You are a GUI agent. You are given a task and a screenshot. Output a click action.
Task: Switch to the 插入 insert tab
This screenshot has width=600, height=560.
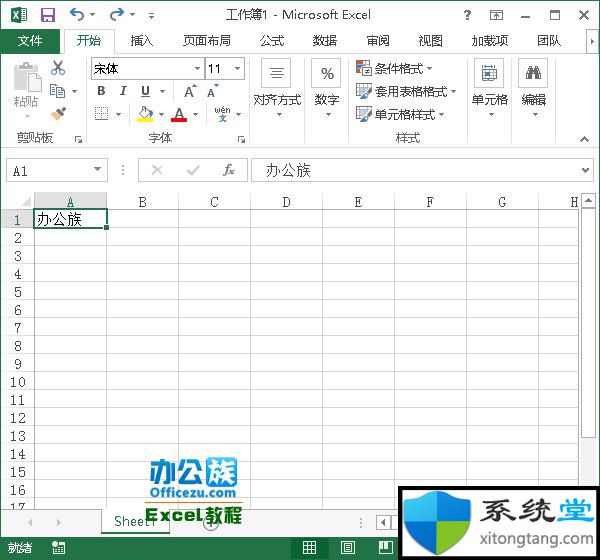142,41
